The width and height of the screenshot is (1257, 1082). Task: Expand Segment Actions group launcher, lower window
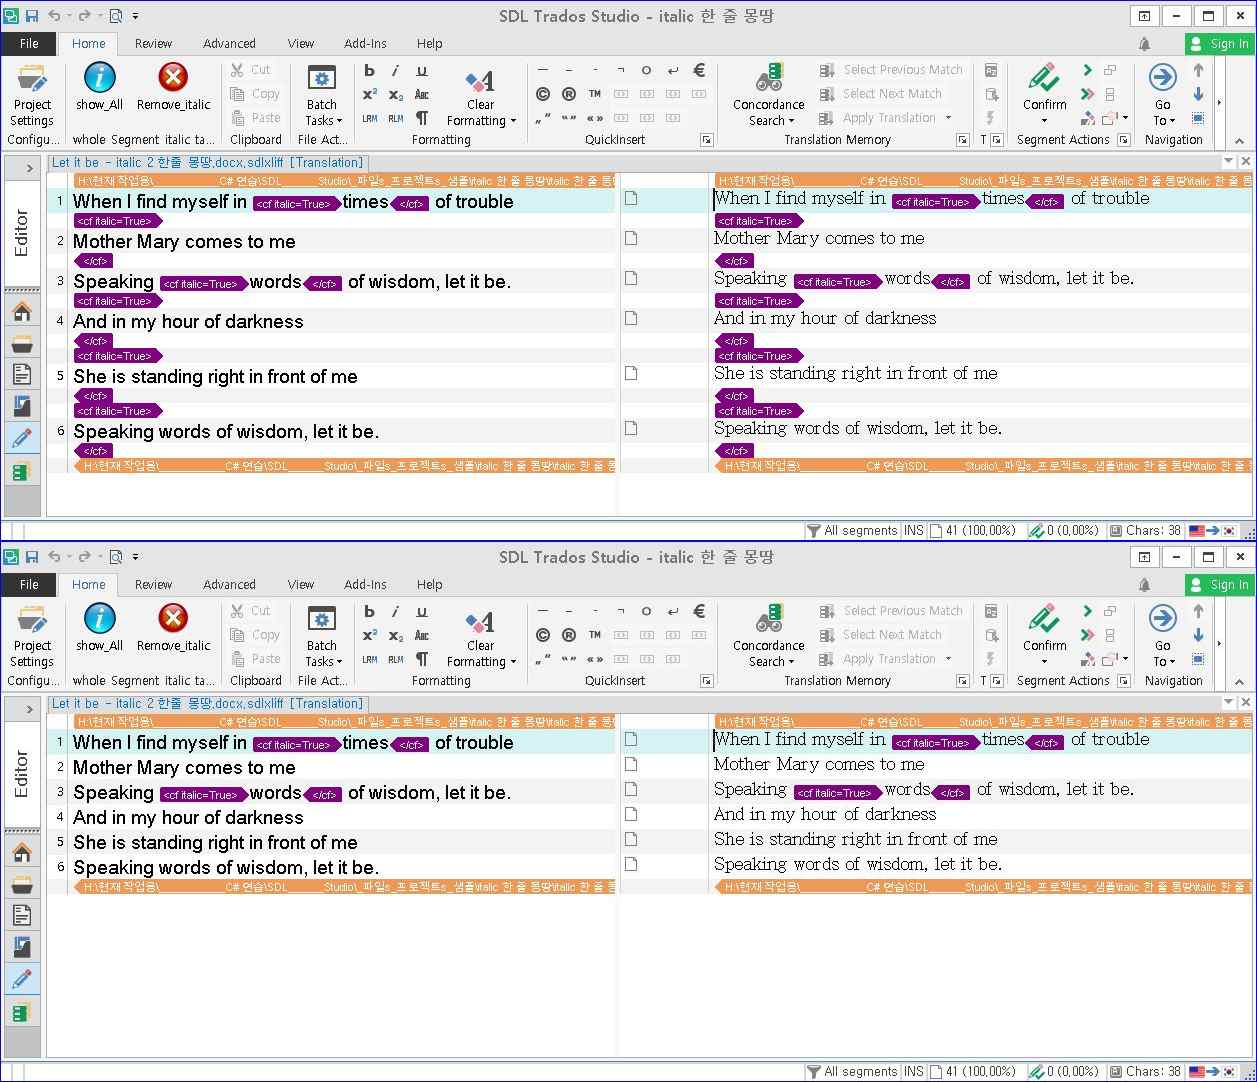click(x=1123, y=681)
